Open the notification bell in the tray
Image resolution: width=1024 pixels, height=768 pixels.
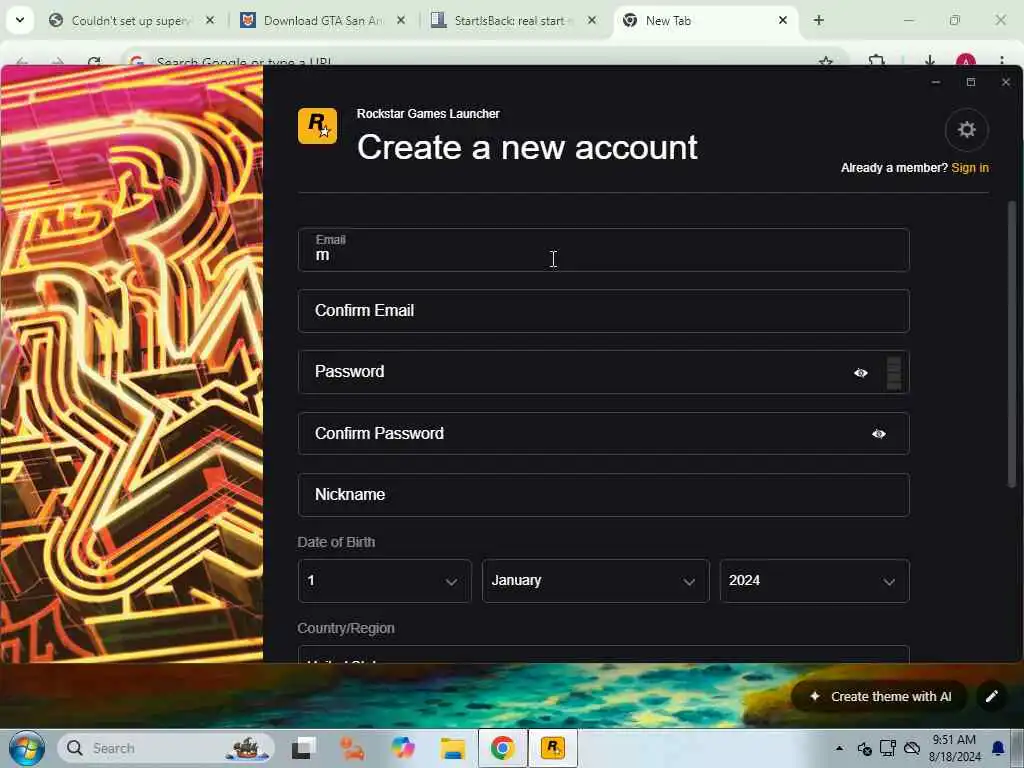pyautogui.click(x=998, y=748)
